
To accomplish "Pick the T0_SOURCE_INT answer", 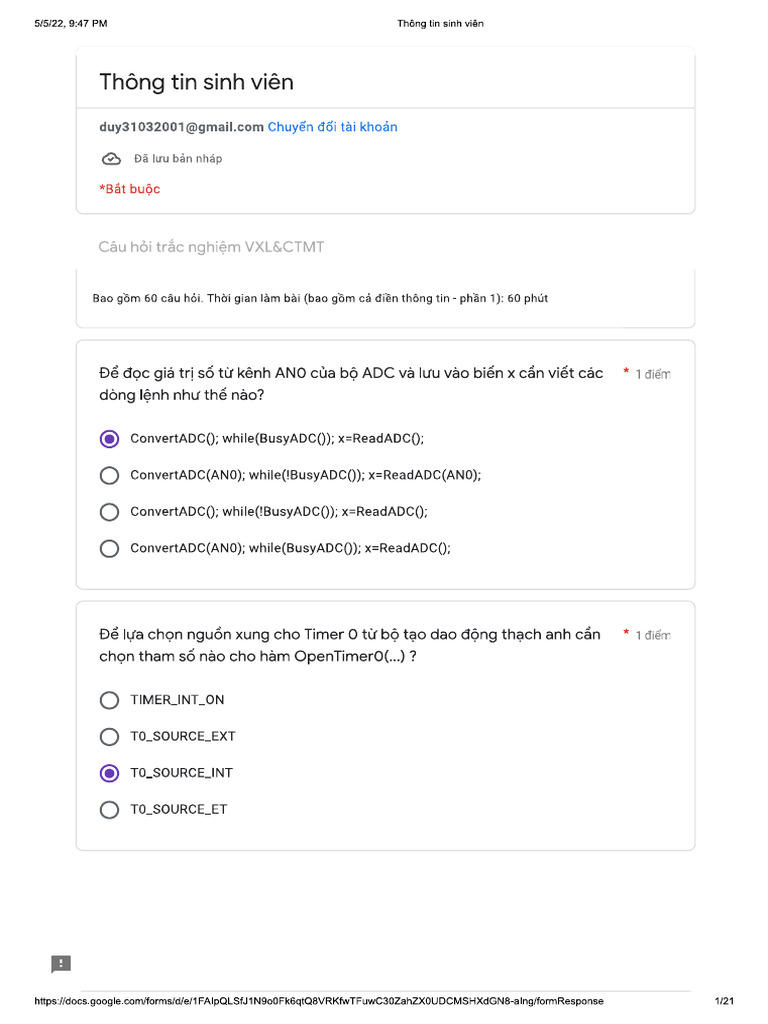I will pyautogui.click(x=110, y=773).
